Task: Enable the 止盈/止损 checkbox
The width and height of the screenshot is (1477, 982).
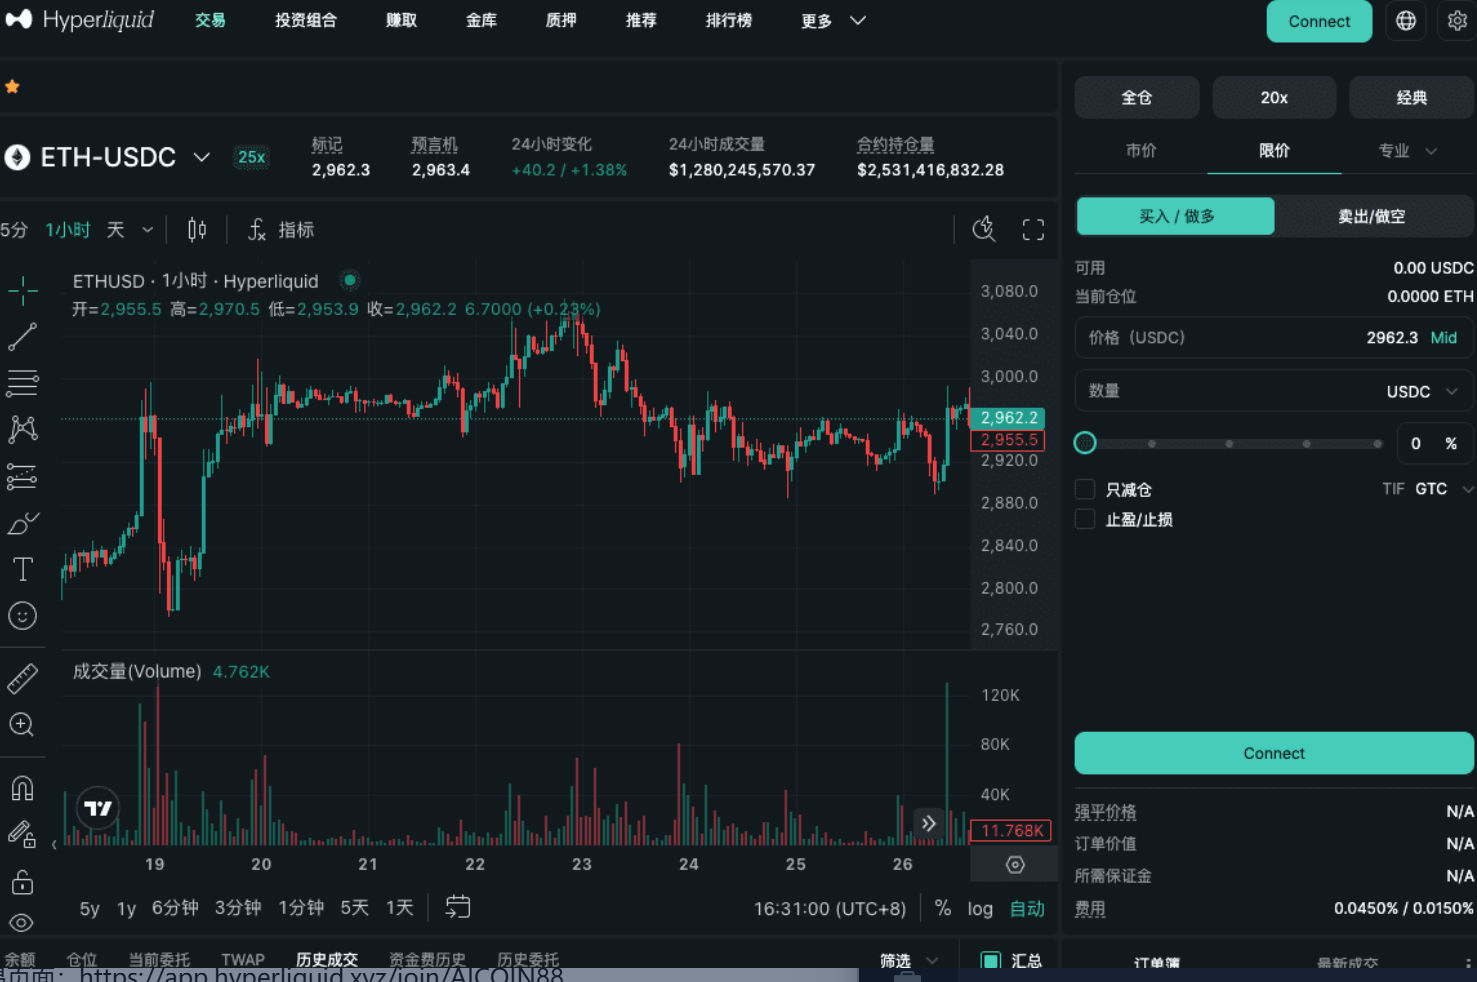Action: pos(1085,519)
